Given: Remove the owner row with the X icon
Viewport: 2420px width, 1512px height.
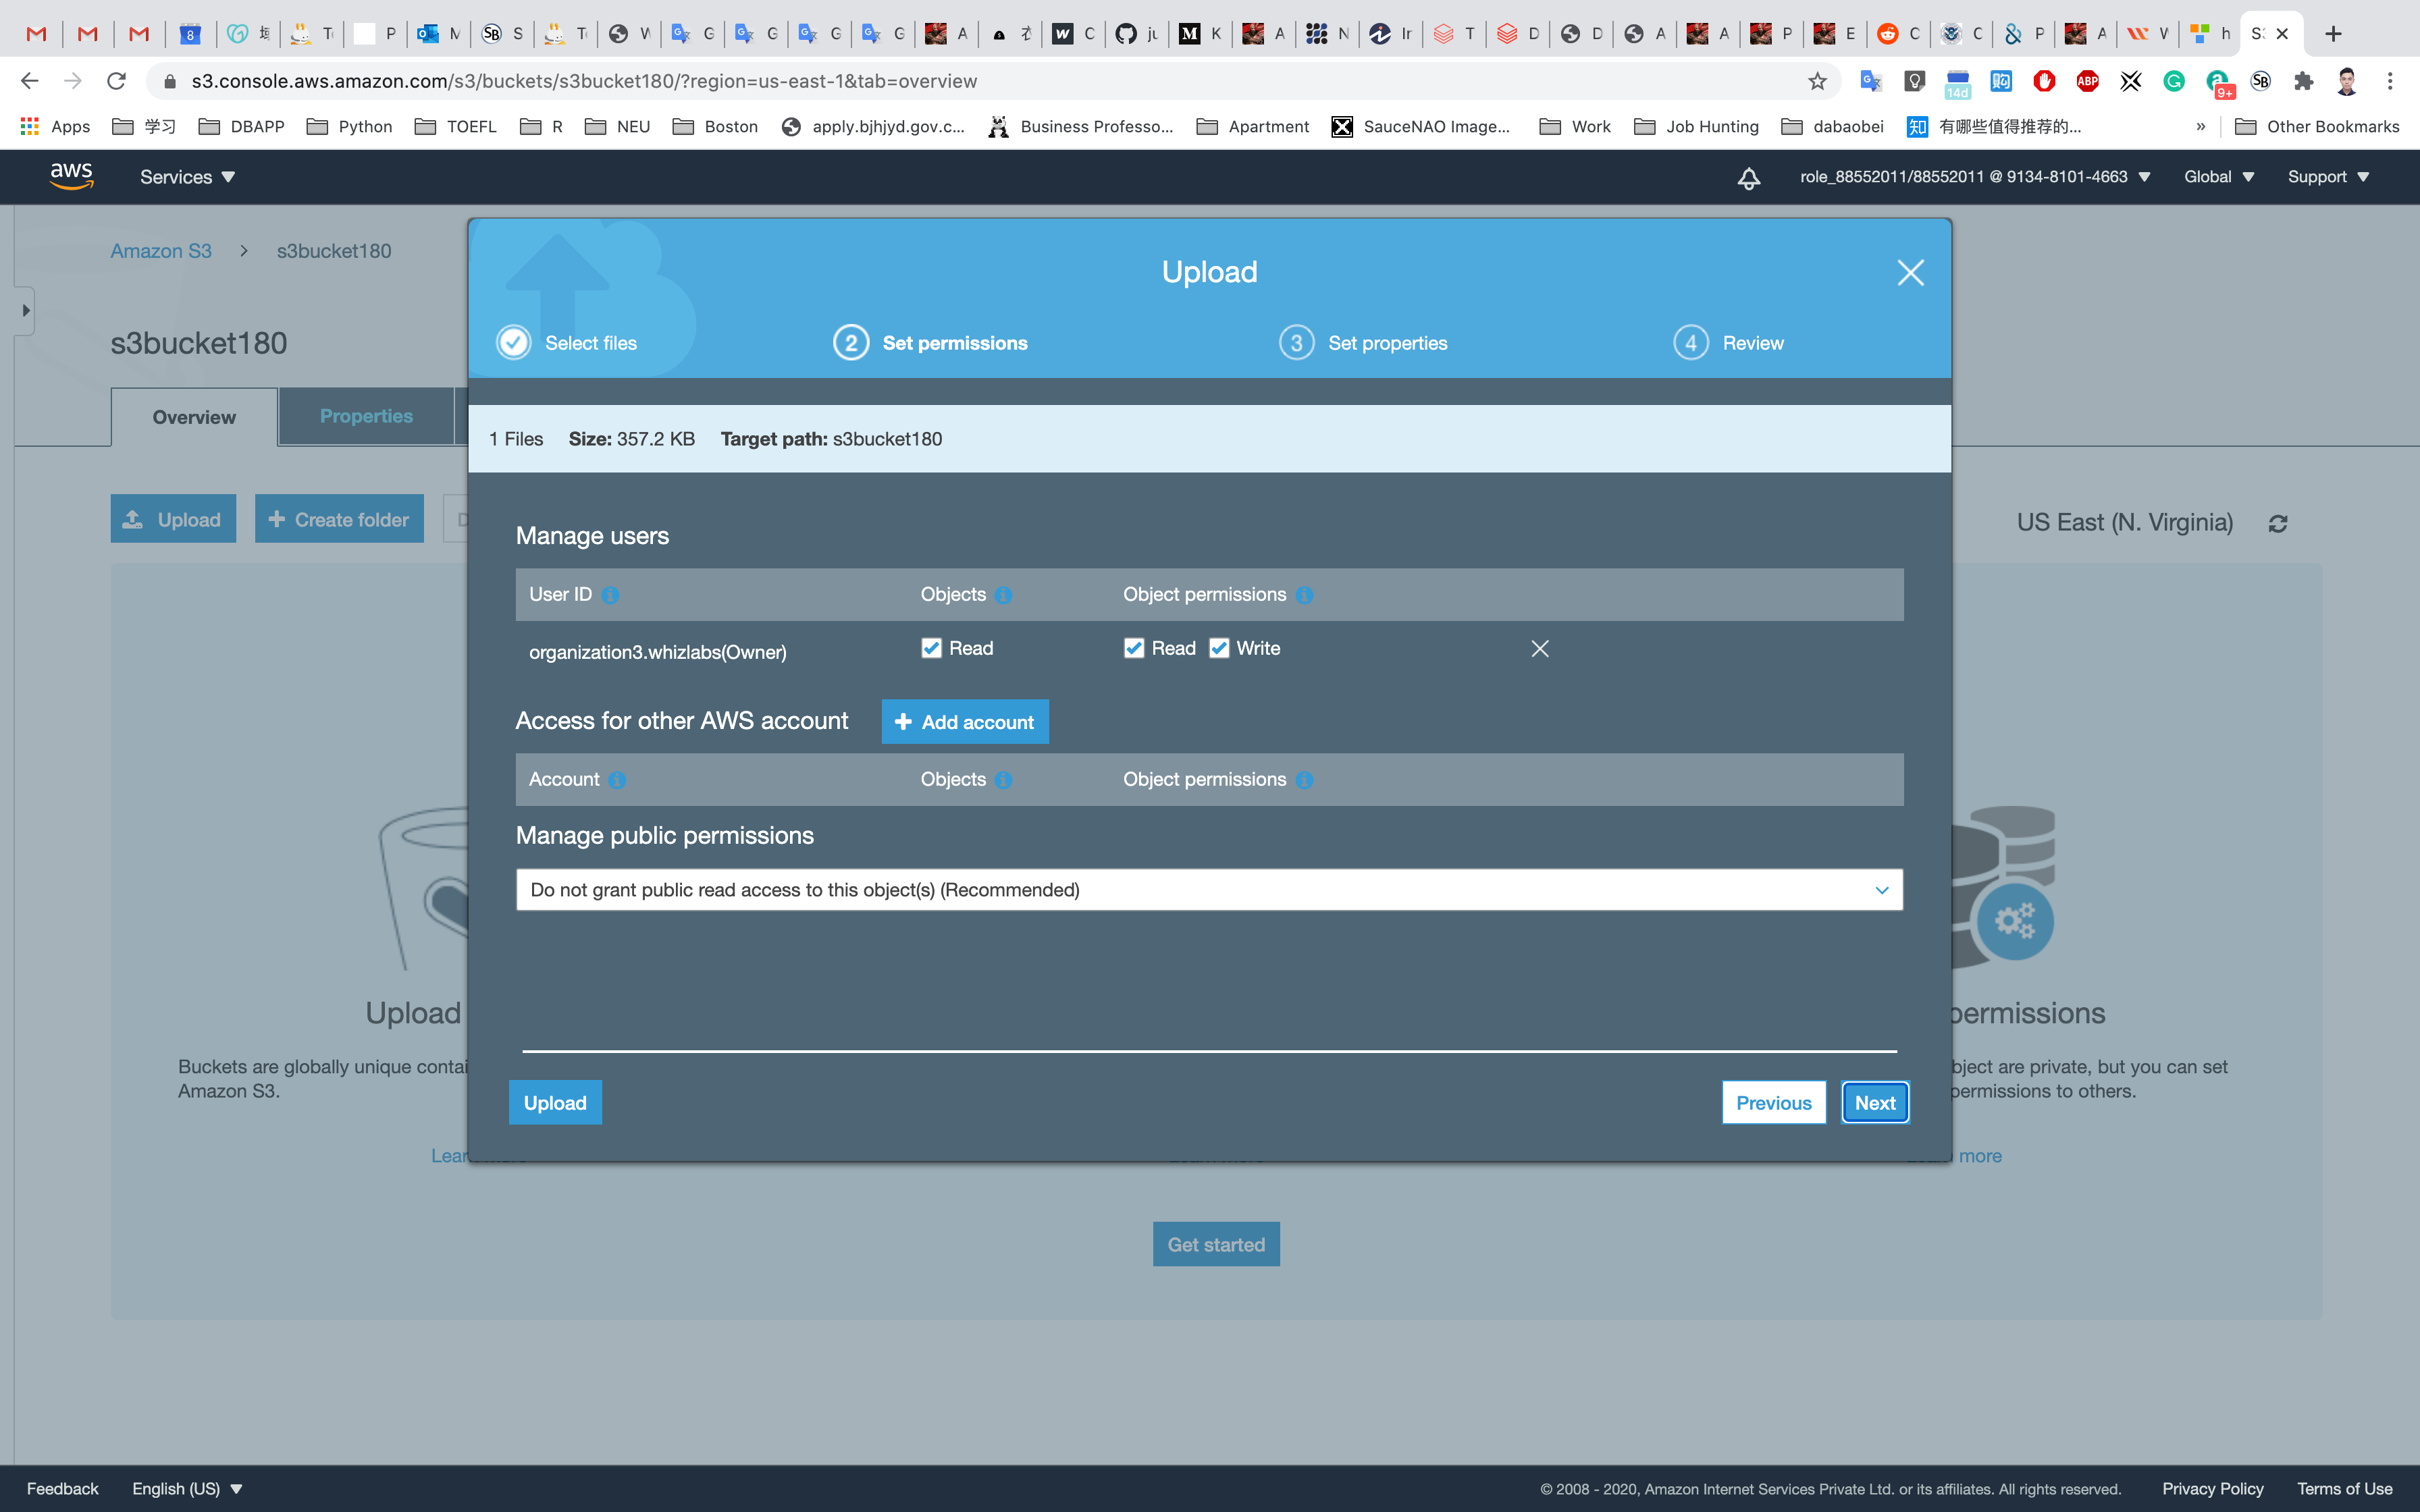Looking at the screenshot, I should (1540, 649).
